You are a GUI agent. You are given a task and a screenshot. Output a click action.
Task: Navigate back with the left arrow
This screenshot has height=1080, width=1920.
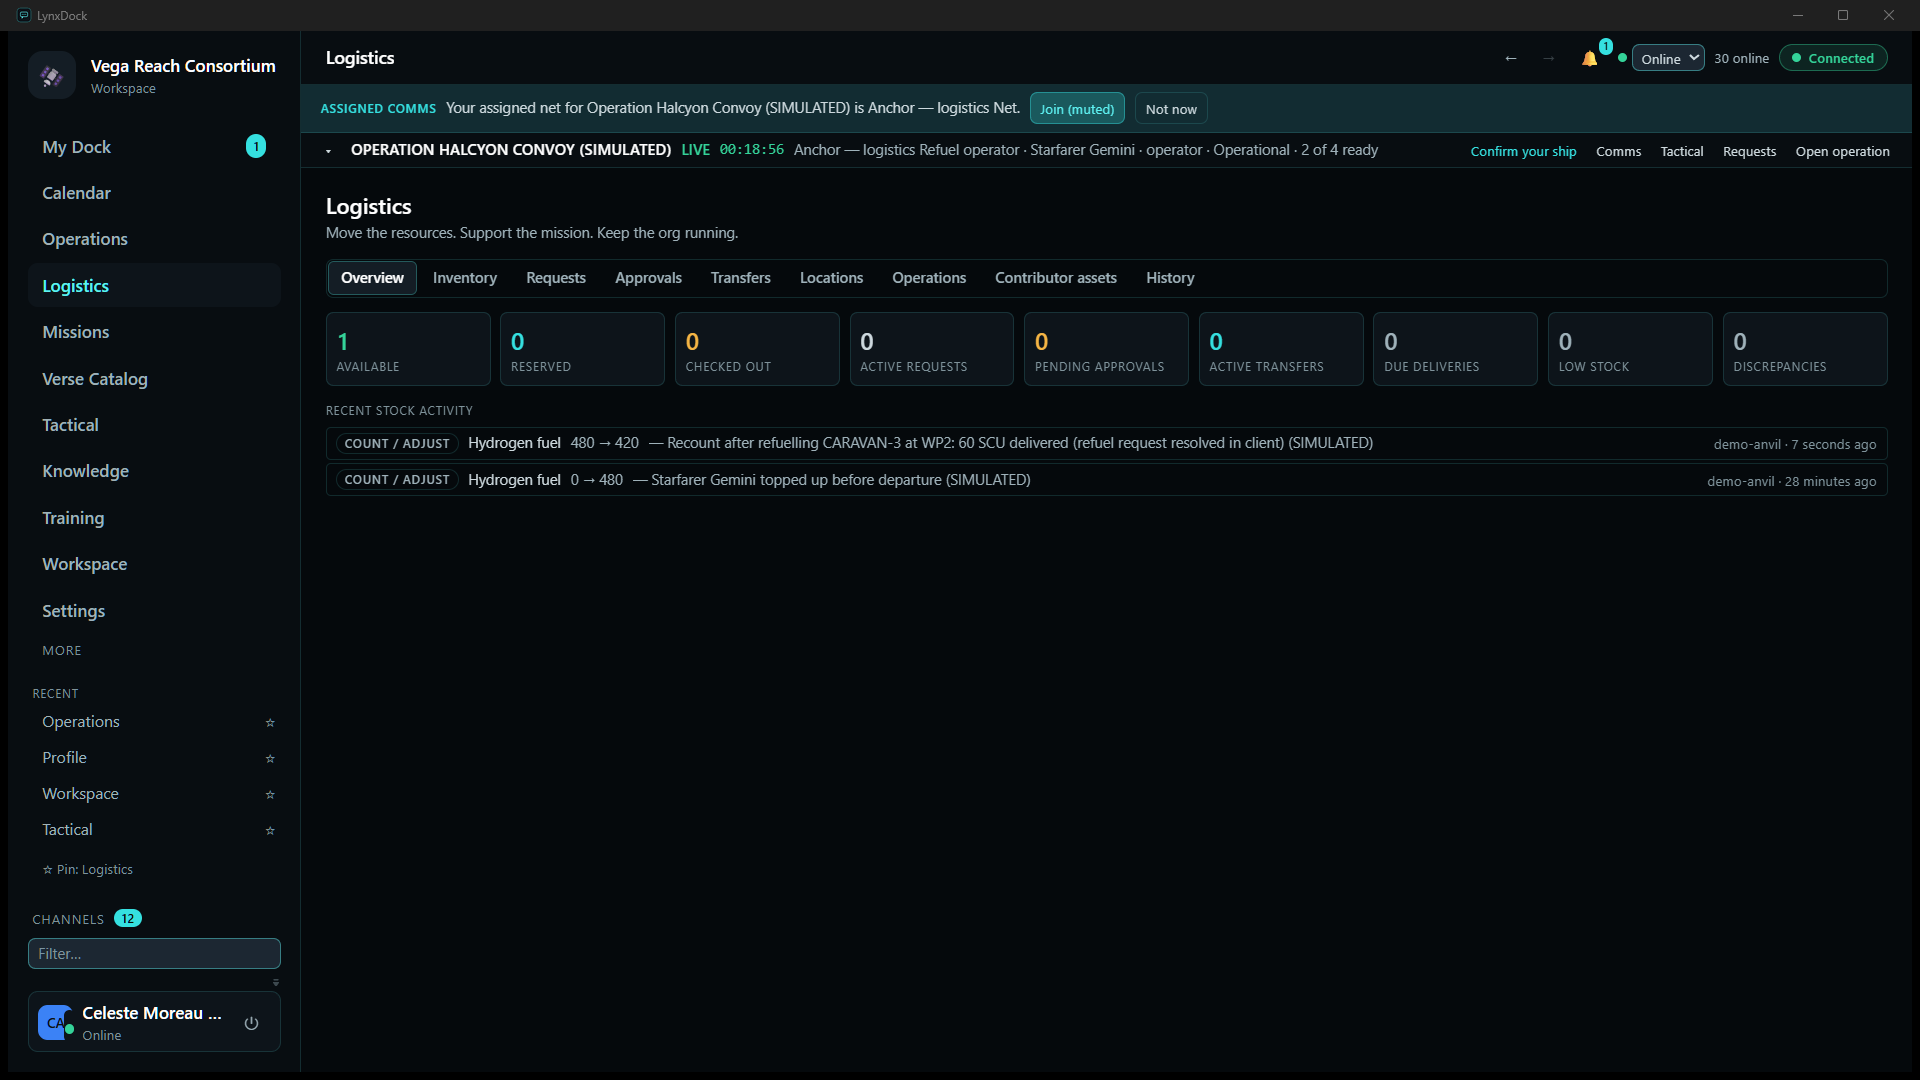(x=1511, y=58)
